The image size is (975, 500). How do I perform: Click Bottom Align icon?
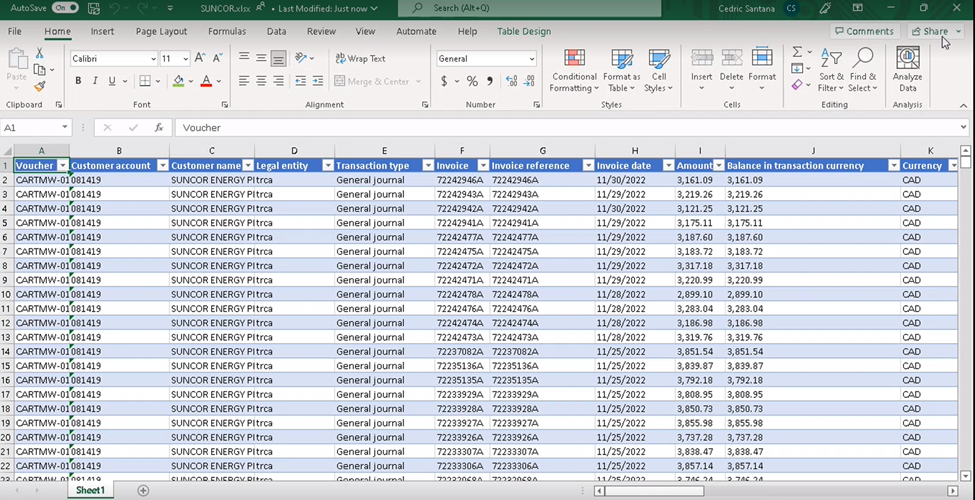point(279,58)
